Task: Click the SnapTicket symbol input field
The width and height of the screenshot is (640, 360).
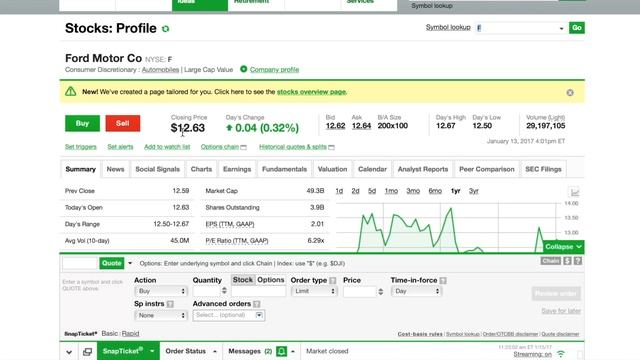Action: (x=80, y=263)
